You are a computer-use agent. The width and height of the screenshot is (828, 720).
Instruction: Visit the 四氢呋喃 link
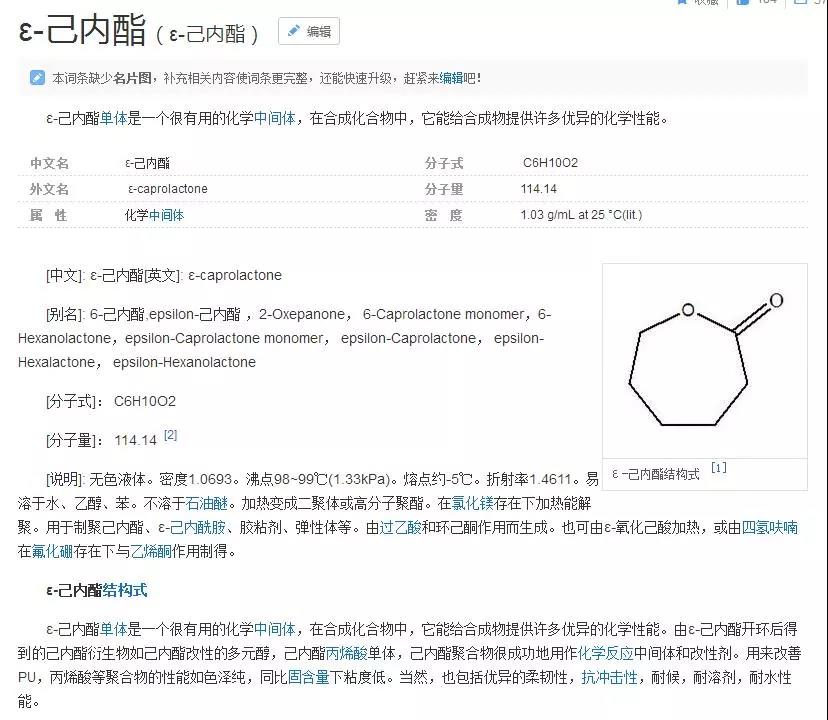pos(770,527)
